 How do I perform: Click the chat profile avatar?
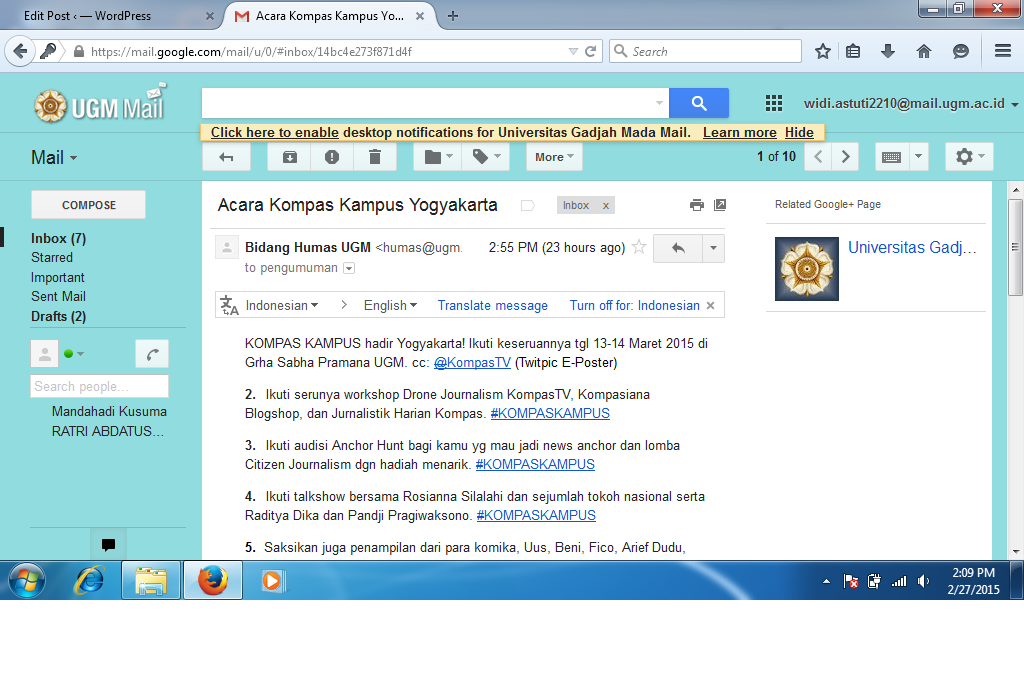pyautogui.click(x=44, y=354)
